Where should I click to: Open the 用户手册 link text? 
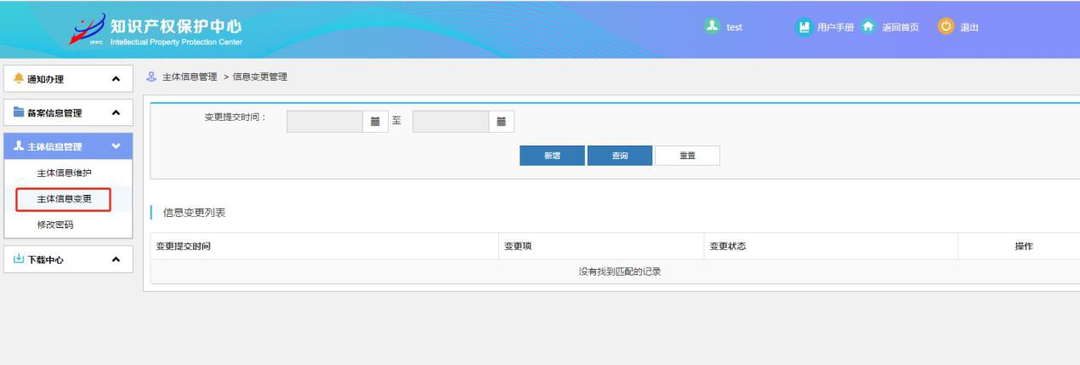835,28
